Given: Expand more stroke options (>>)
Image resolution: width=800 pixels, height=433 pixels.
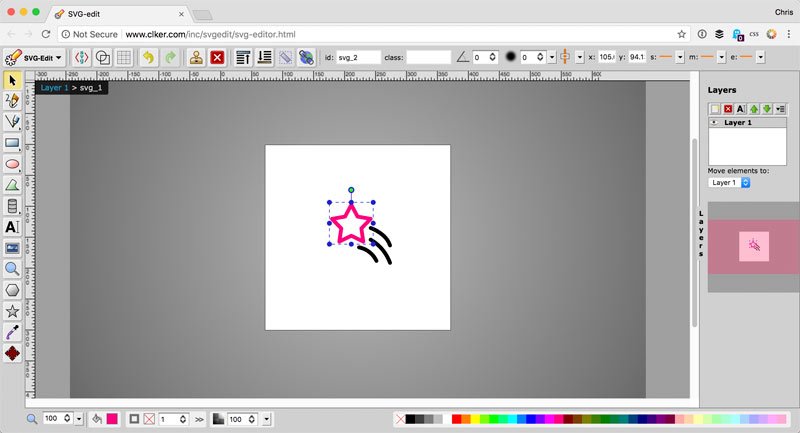Looking at the screenshot, I should pyautogui.click(x=199, y=419).
